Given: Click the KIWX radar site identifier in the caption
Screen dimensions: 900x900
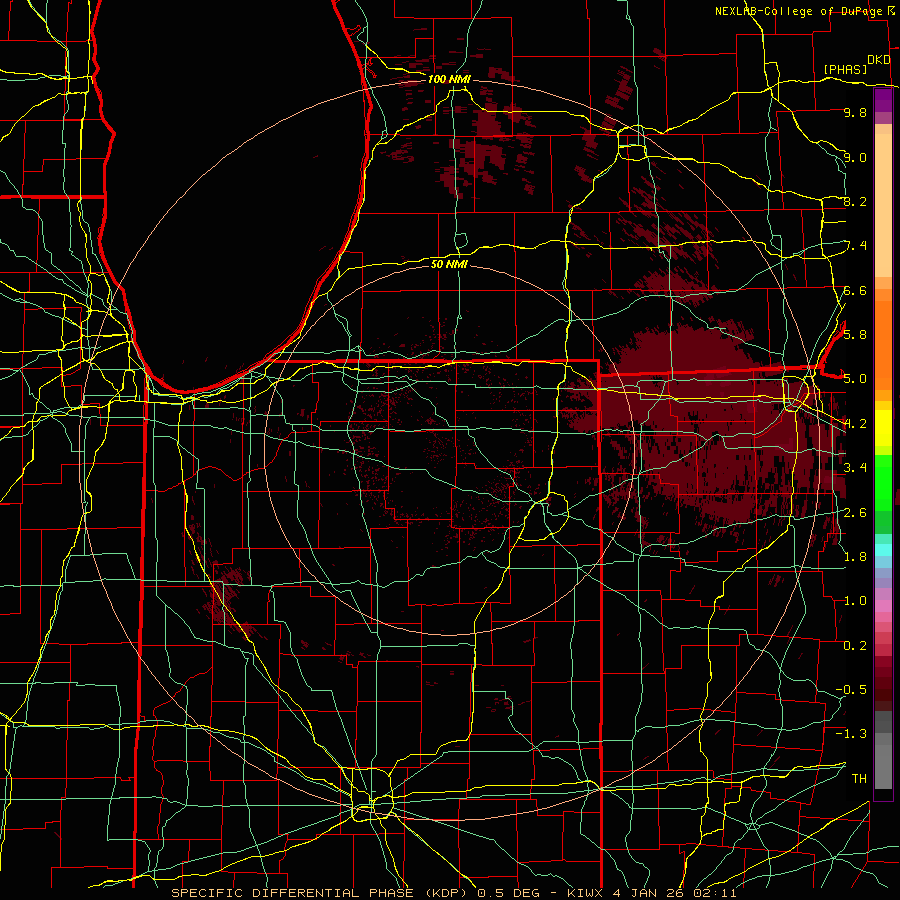Looking at the screenshot, I should point(585,893).
